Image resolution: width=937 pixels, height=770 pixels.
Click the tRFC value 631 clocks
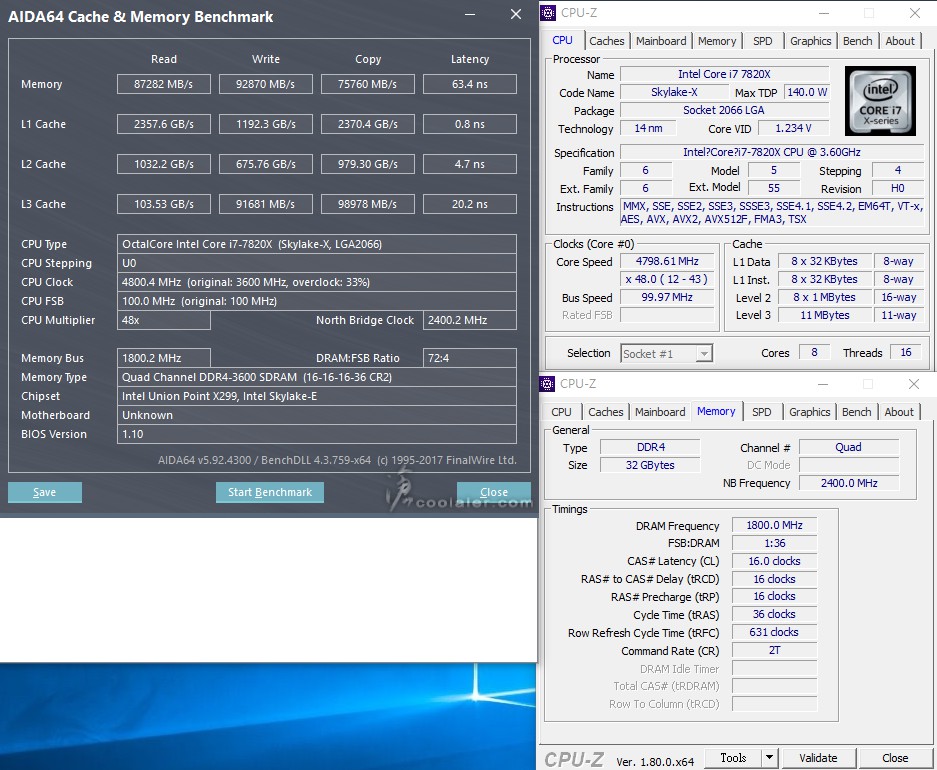pos(774,632)
